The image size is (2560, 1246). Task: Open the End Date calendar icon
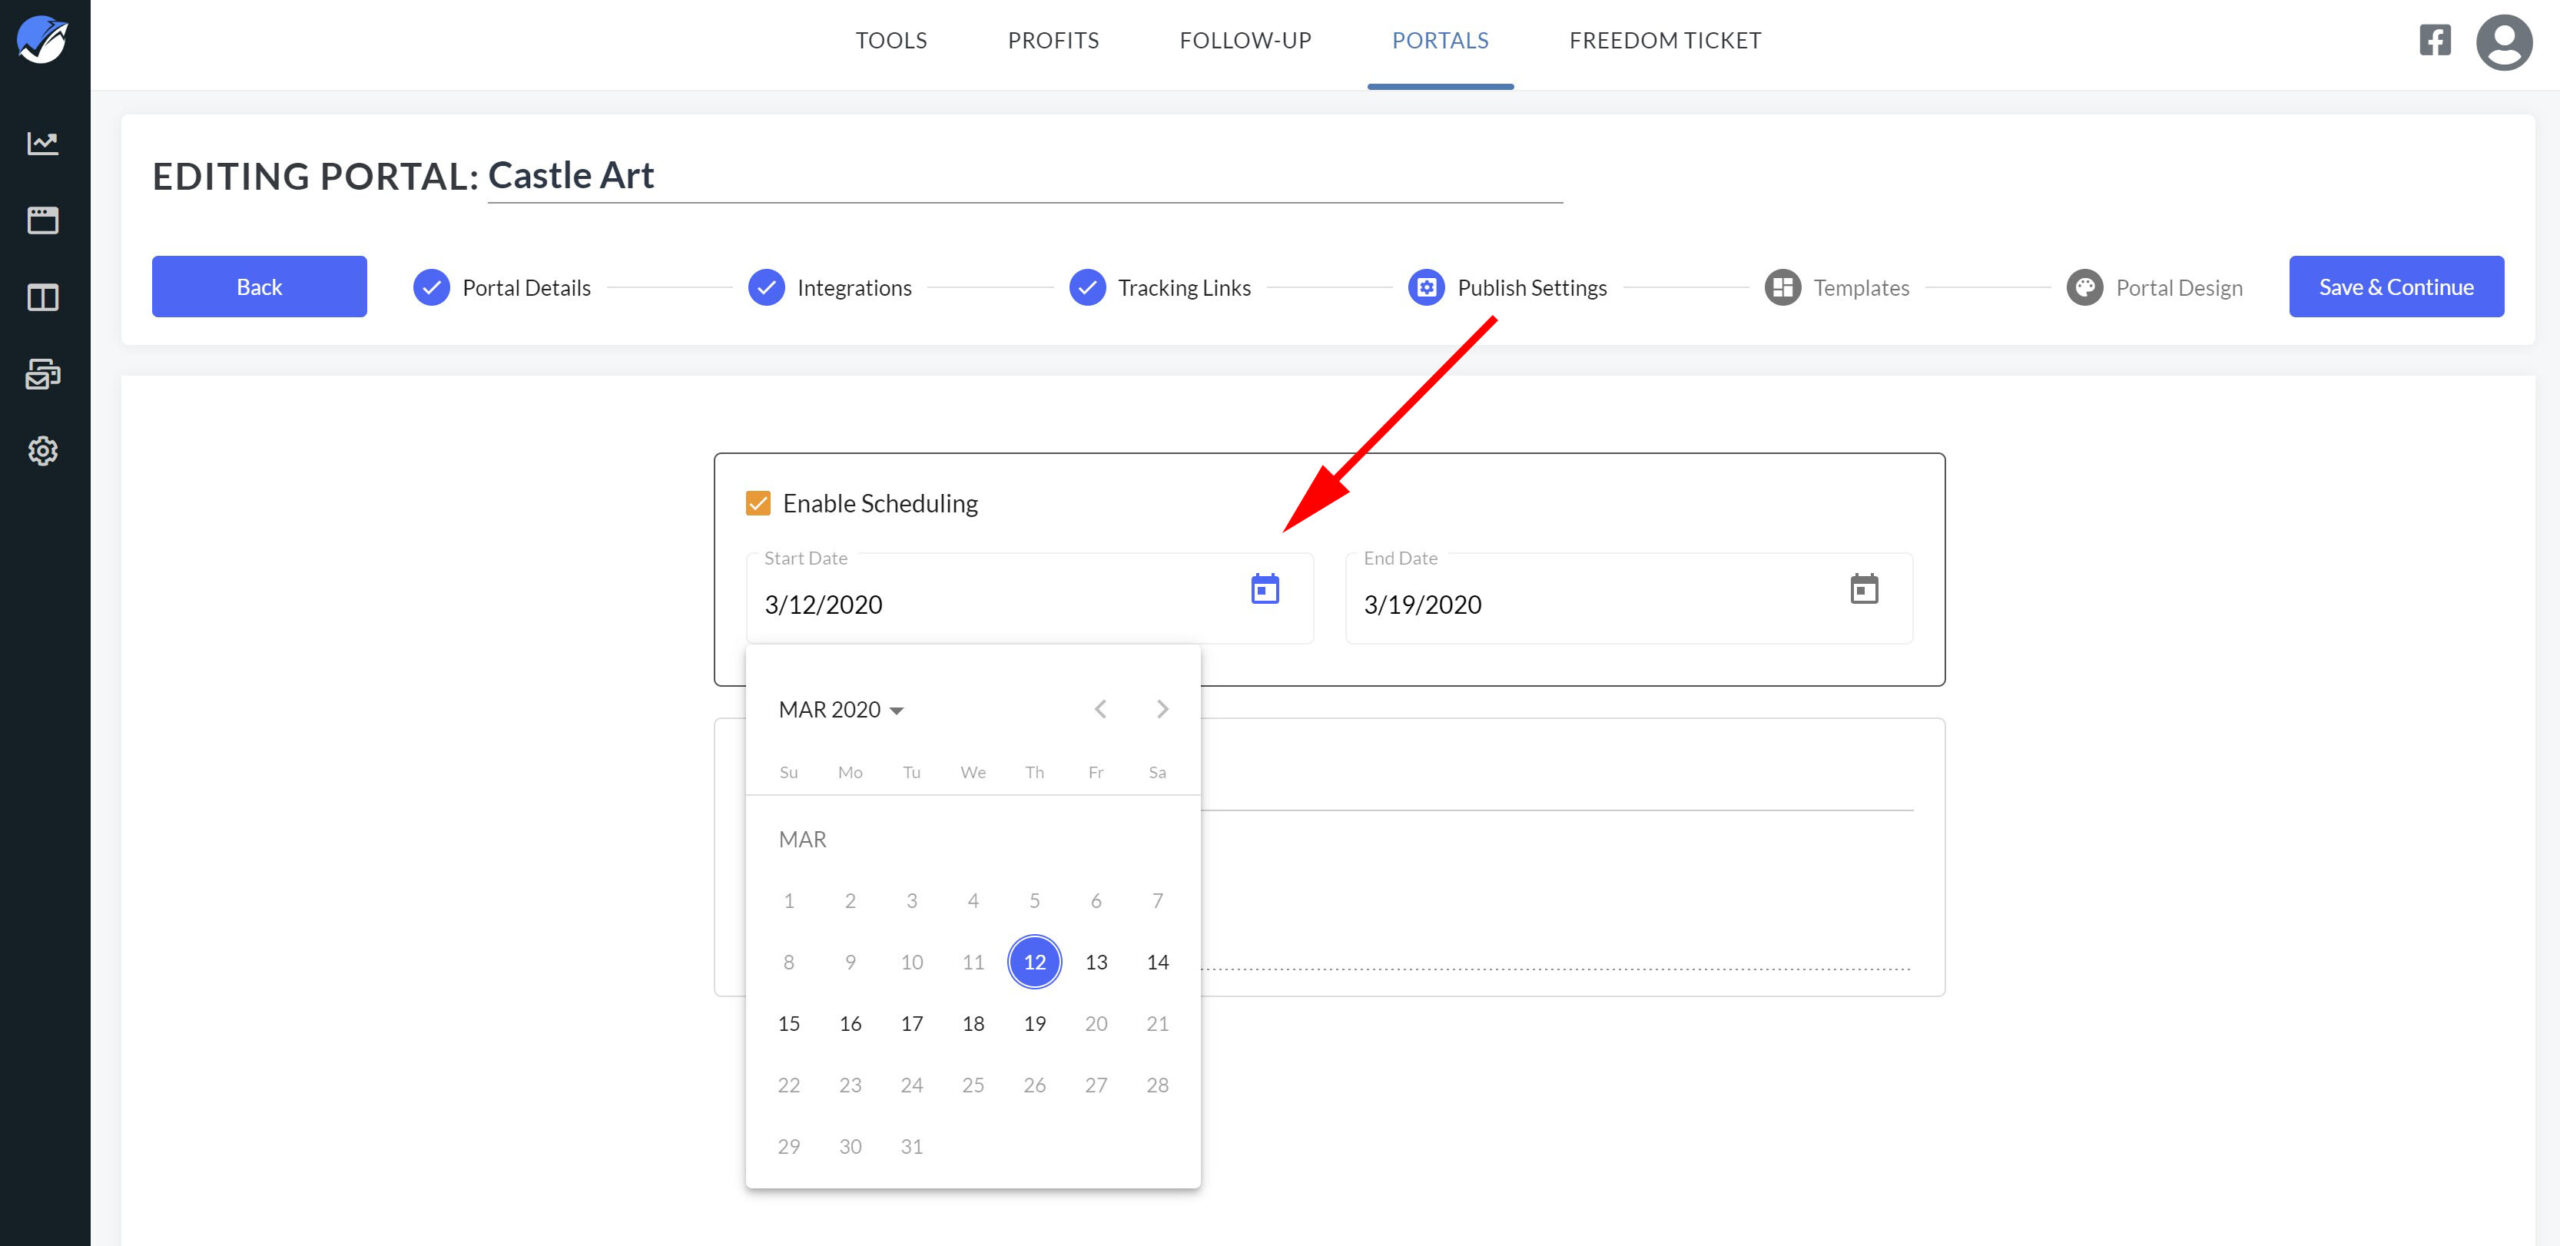1864,589
